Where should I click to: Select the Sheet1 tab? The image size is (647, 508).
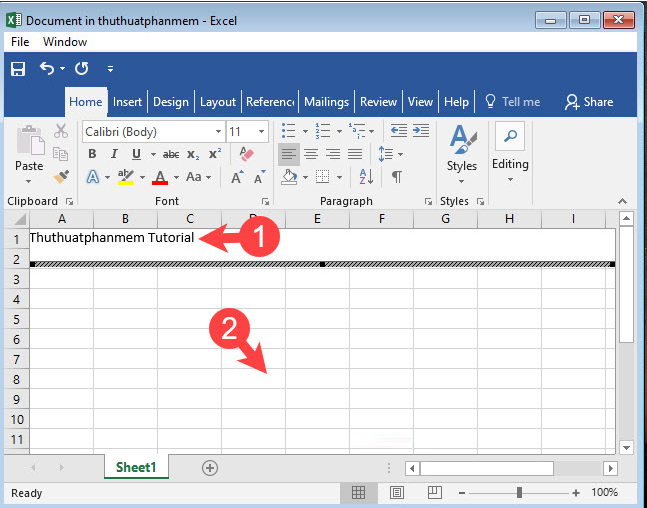coord(136,467)
